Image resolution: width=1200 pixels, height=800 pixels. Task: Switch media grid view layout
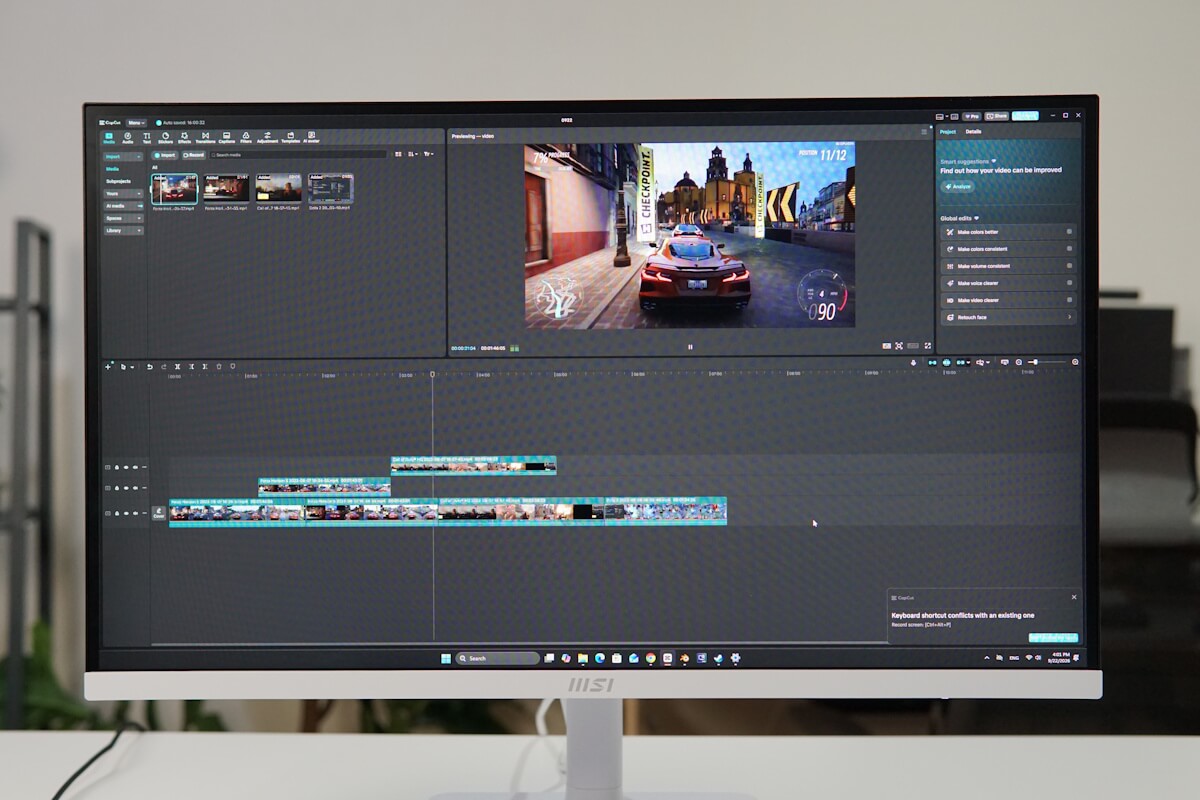click(x=398, y=154)
